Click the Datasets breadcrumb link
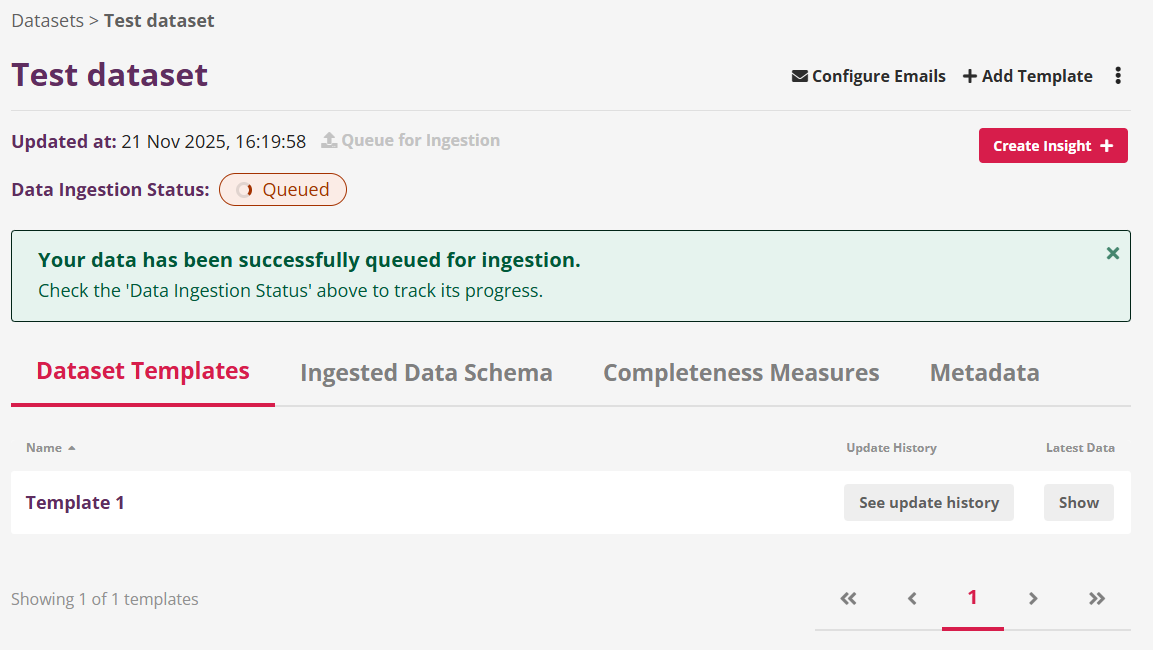Screen dimensions: 1153x650 click(47, 20)
